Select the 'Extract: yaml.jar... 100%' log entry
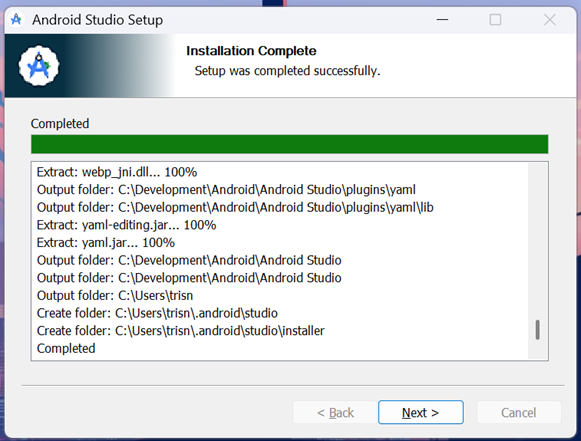The width and height of the screenshot is (581, 441). (x=106, y=243)
